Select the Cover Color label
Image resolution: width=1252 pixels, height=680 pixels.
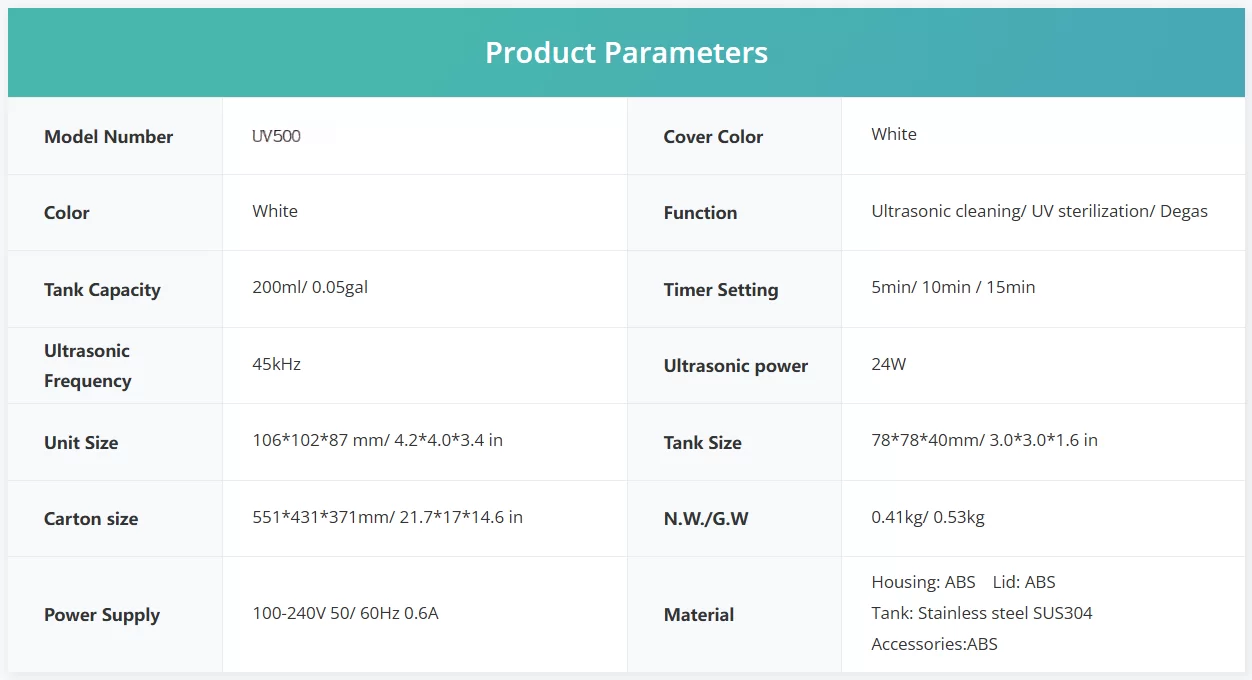(x=712, y=137)
